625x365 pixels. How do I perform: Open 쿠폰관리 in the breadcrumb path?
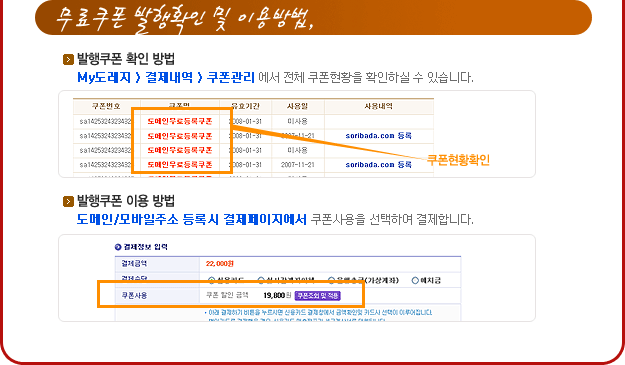point(231,77)
